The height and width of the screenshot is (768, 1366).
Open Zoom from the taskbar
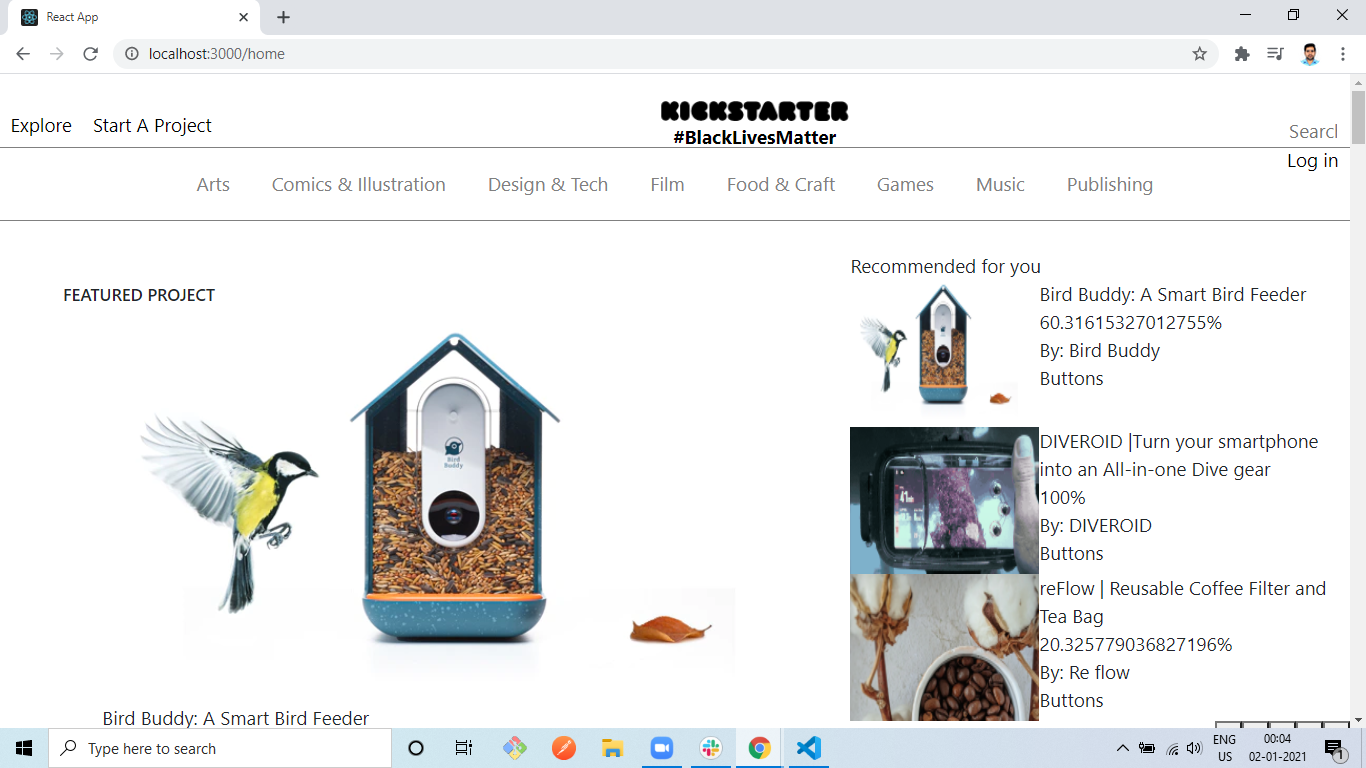(662, 748)
